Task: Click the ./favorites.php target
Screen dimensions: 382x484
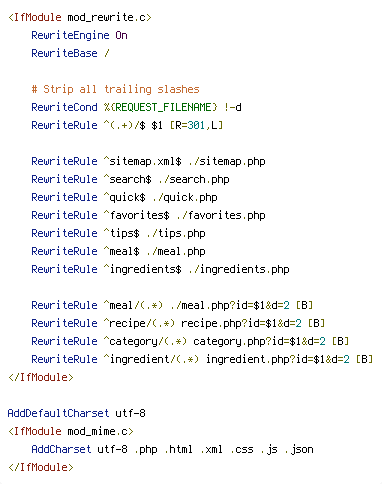Action: coord(221,215)
